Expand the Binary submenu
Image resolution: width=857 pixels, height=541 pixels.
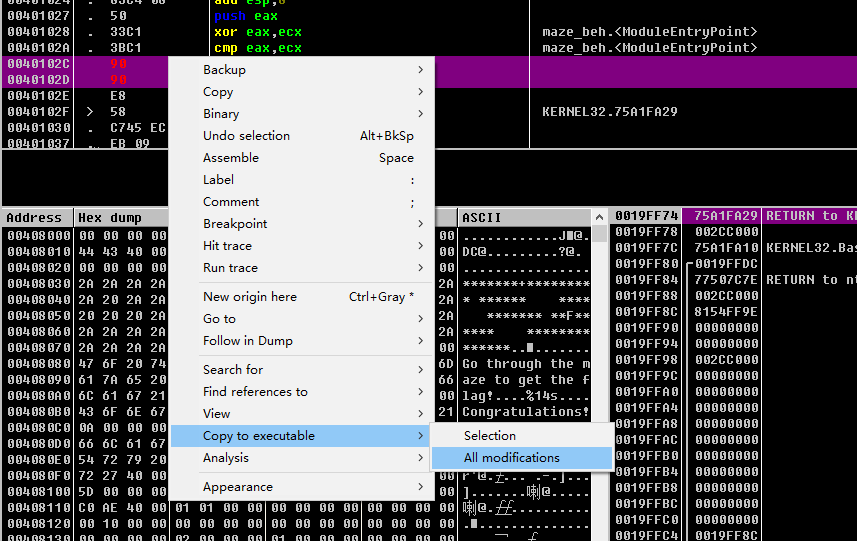[221, 114]
